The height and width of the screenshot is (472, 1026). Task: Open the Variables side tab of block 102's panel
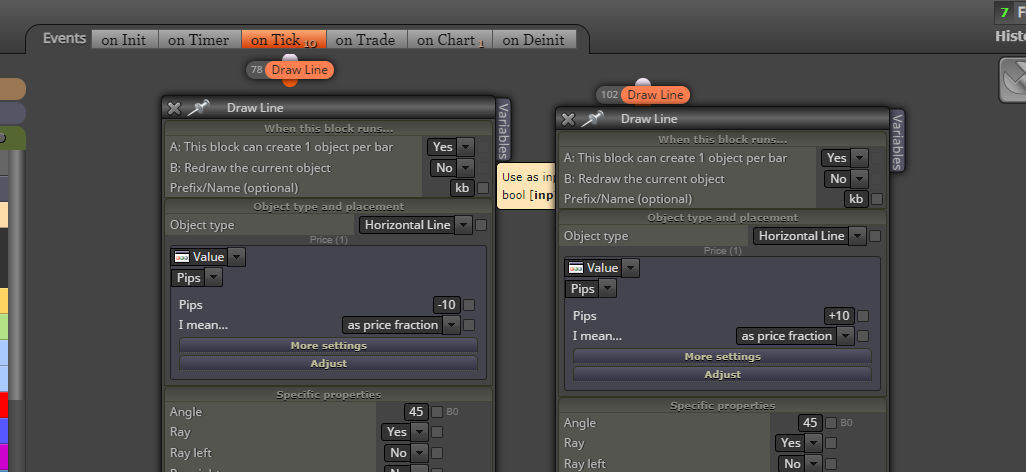(x=898, y=140)
